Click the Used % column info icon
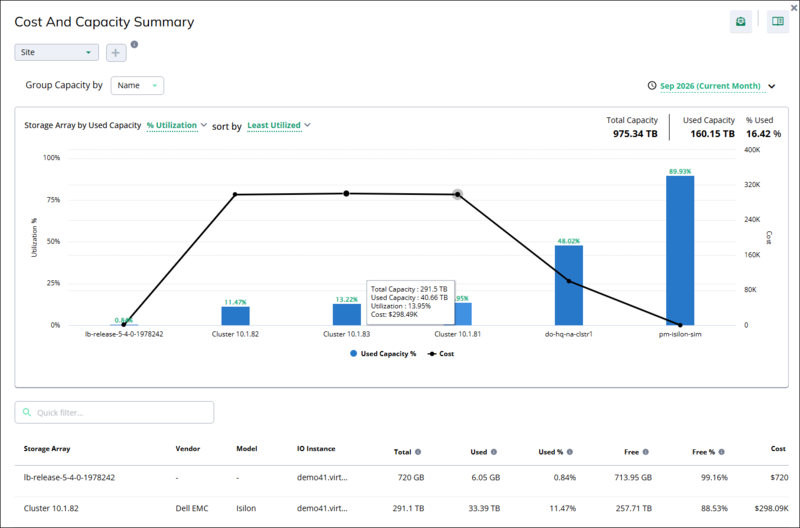The image size is (800, 528). (x=569, y=452)
